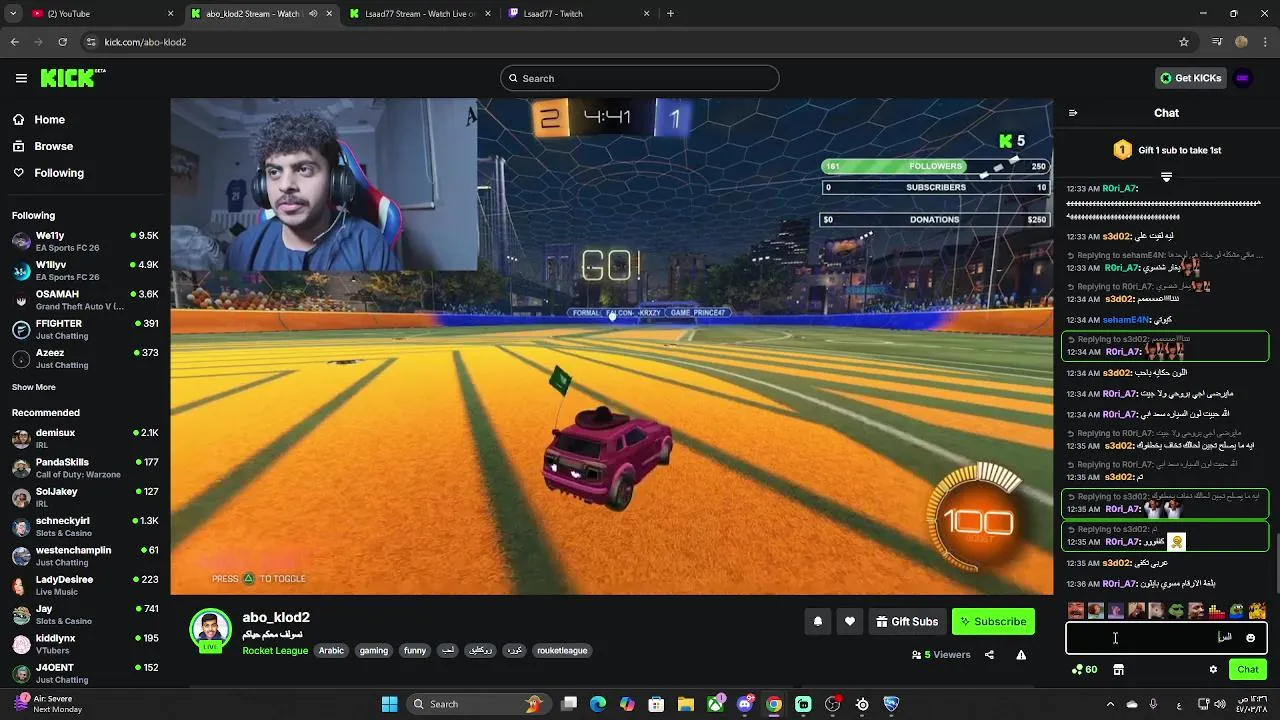Open kiddlynx recommended channel

[85, 644]
